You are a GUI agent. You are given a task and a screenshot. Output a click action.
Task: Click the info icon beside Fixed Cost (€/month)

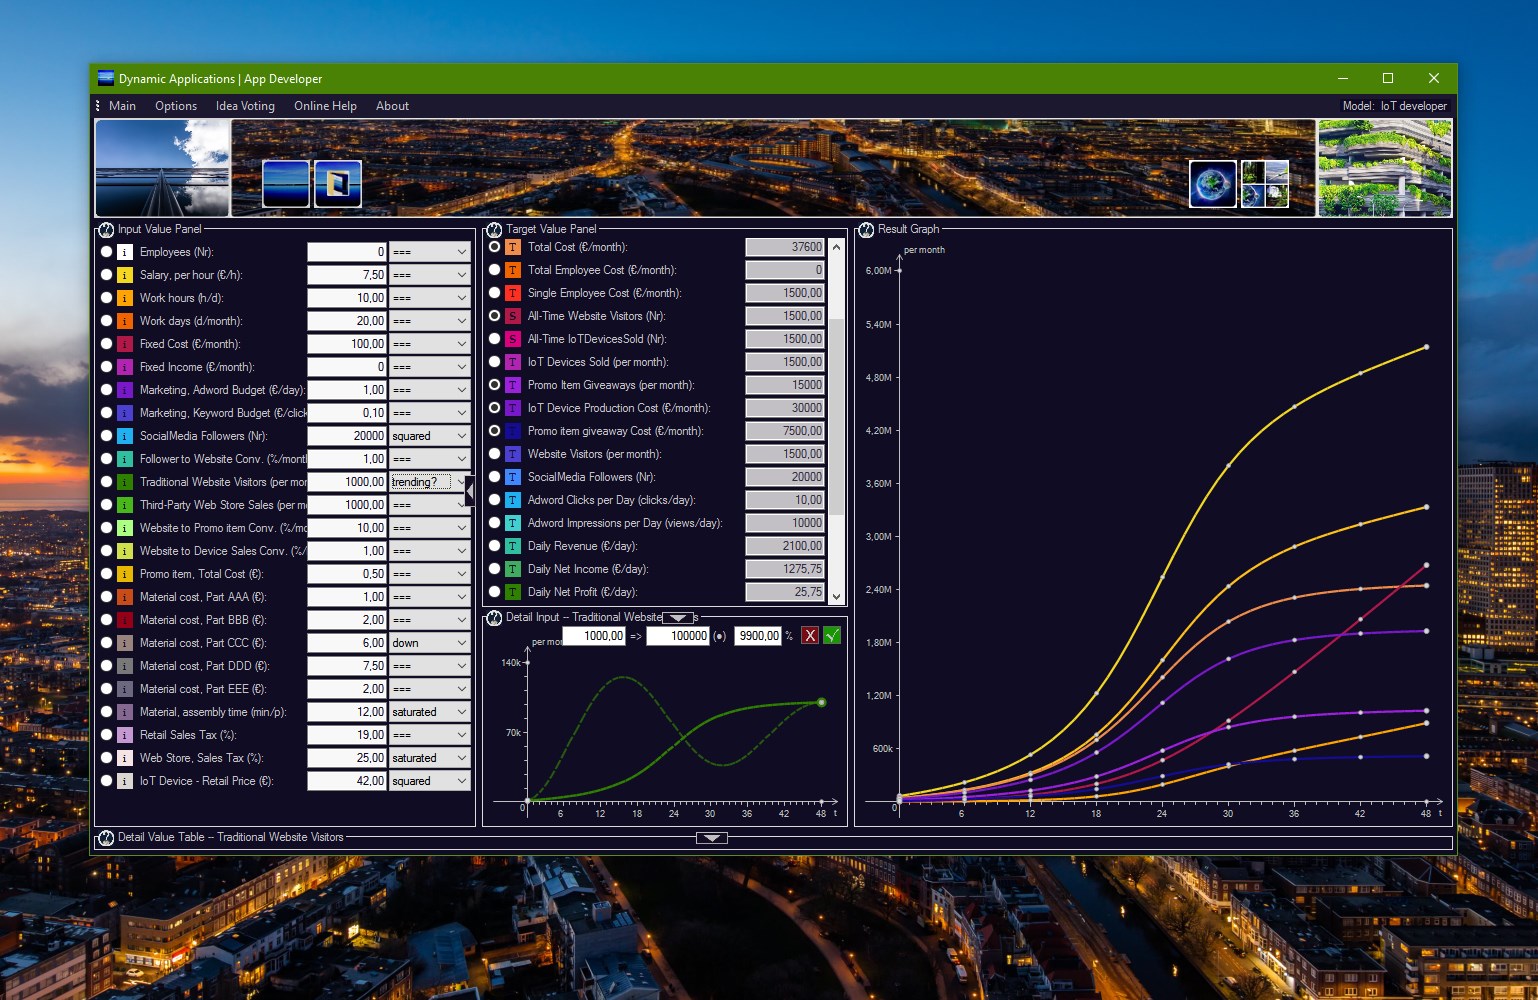125,344
